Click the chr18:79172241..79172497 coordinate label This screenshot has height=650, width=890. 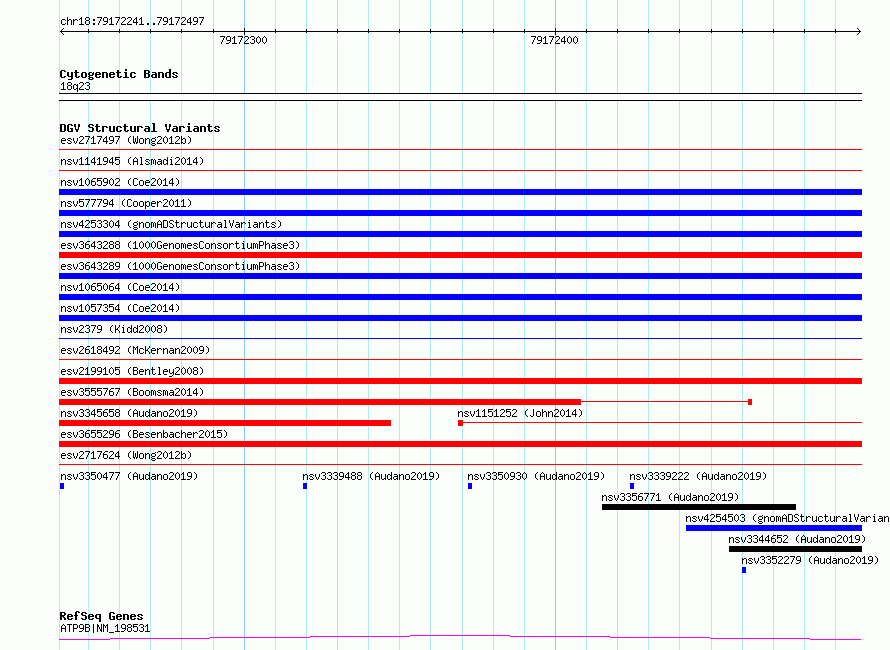click(x=132, y=22)
